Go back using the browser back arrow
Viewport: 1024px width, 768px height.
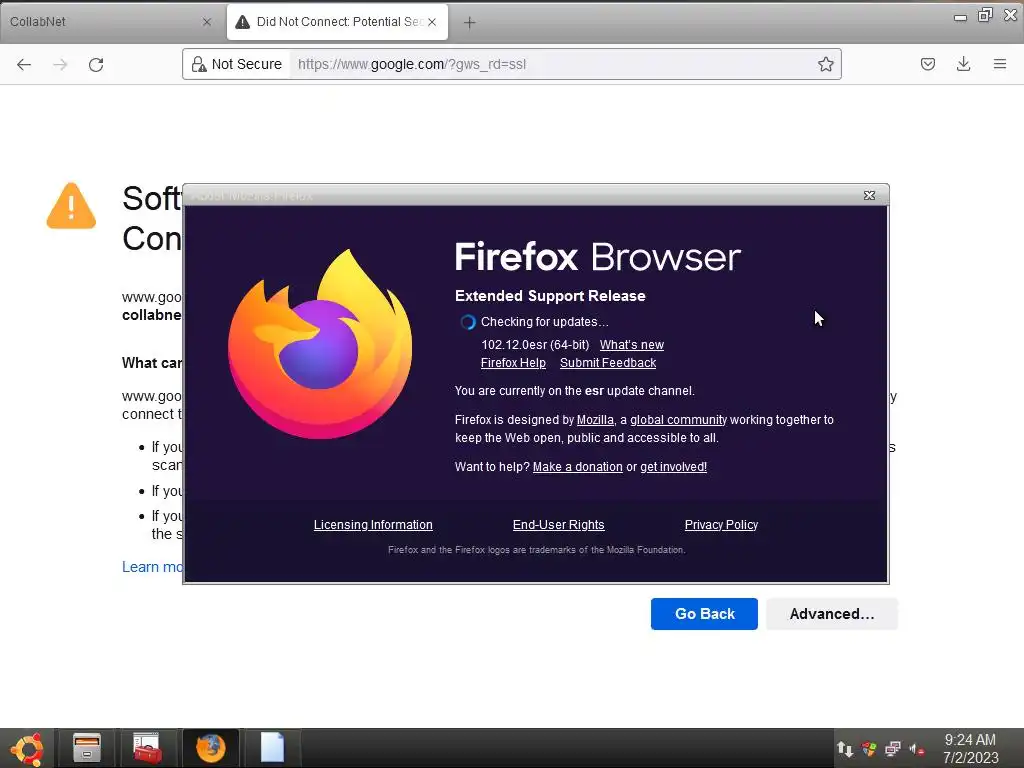[24, 64]
